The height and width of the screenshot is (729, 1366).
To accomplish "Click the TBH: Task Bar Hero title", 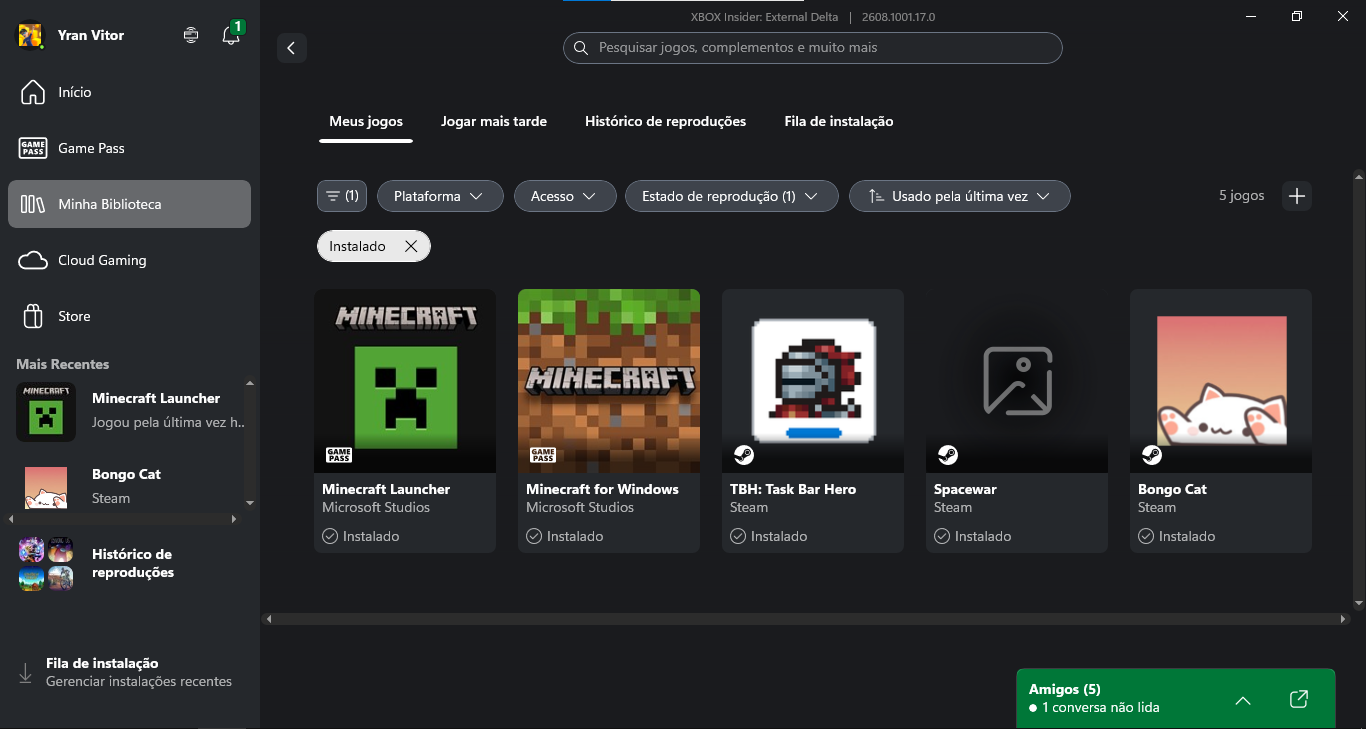I will (793, 489).
